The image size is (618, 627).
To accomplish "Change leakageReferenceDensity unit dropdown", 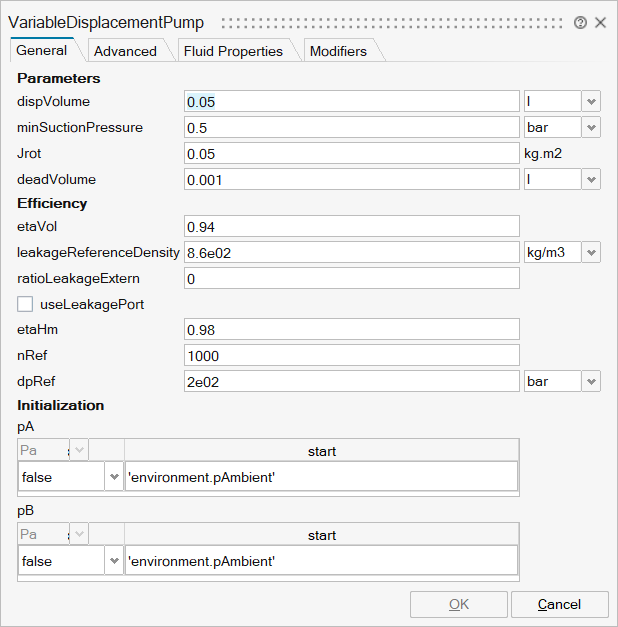I will [x=591, y=252].
